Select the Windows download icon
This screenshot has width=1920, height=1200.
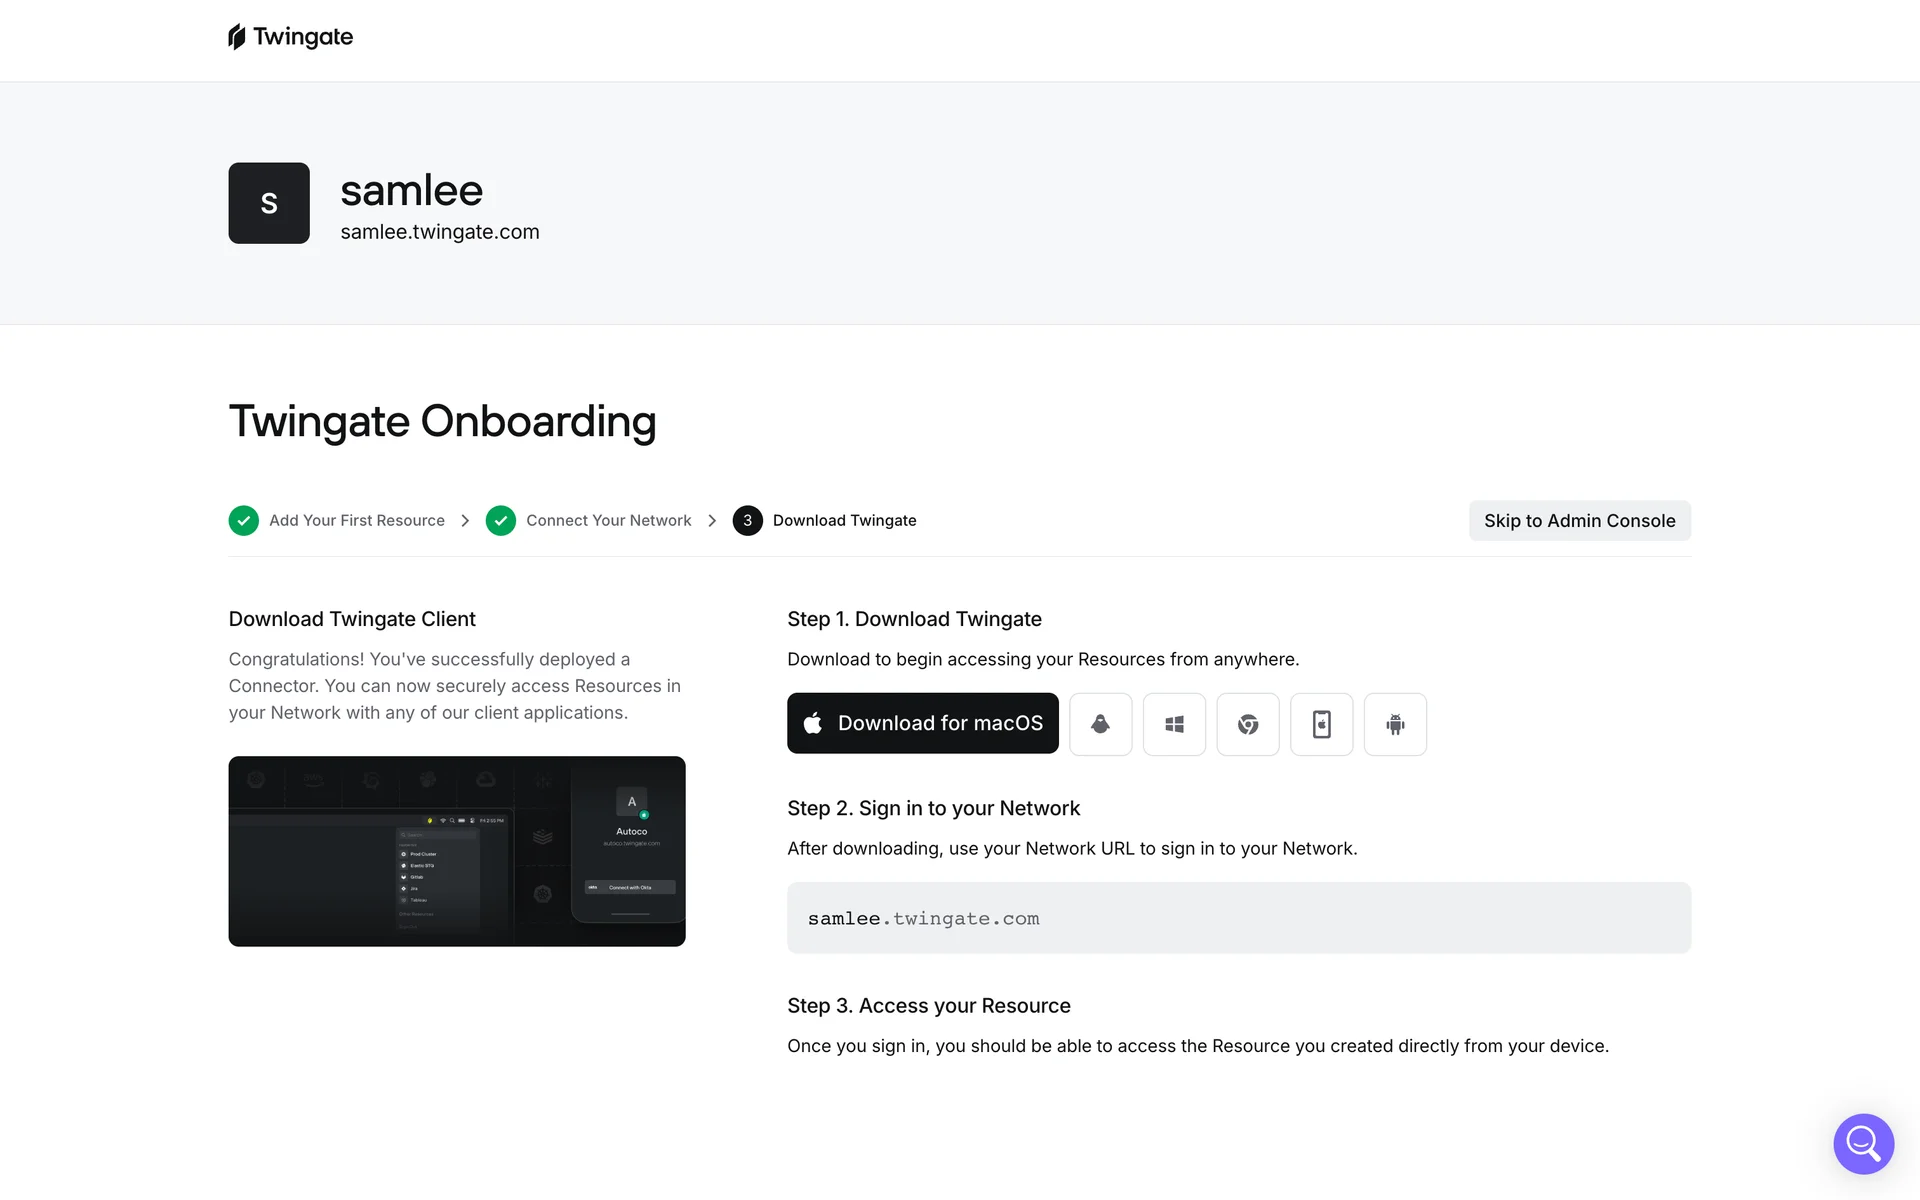coord(1174,724)
